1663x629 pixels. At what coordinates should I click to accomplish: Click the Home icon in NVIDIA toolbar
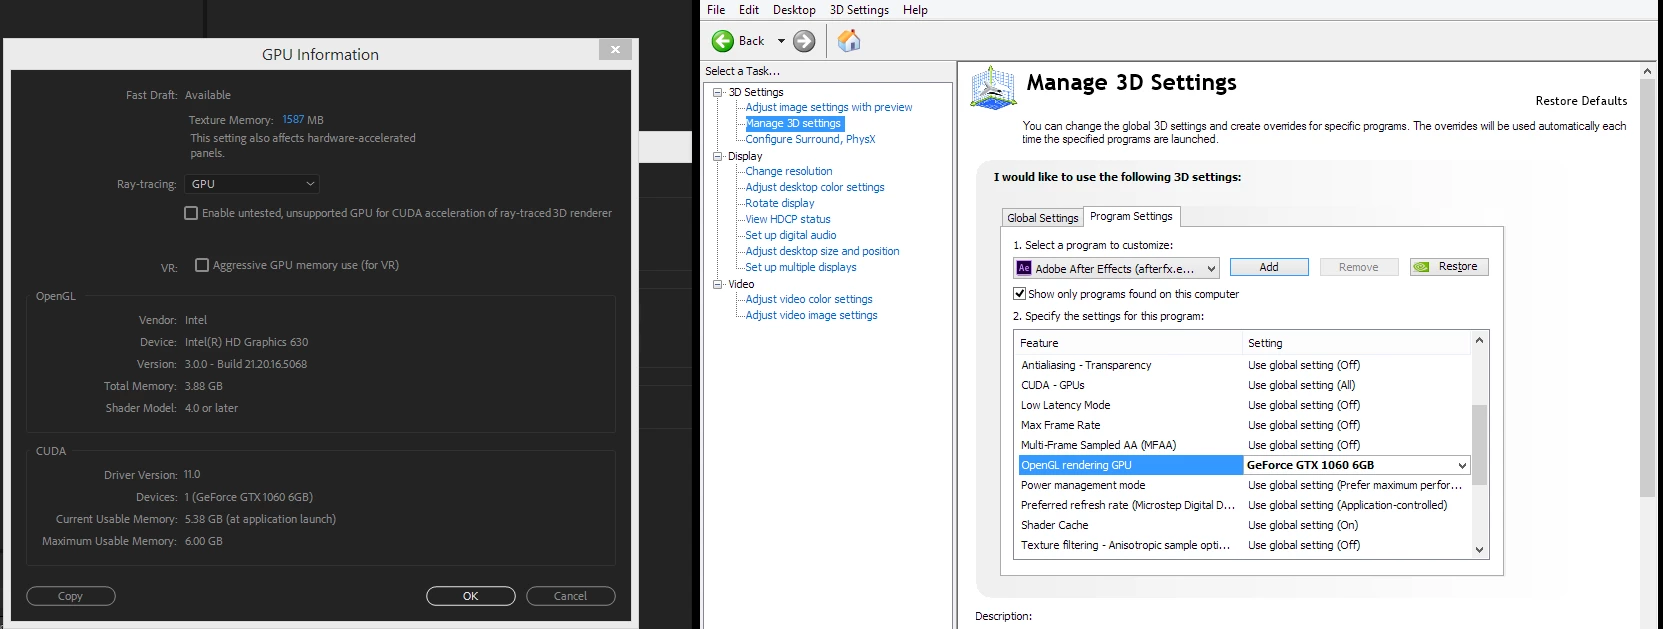pos(849,40)
